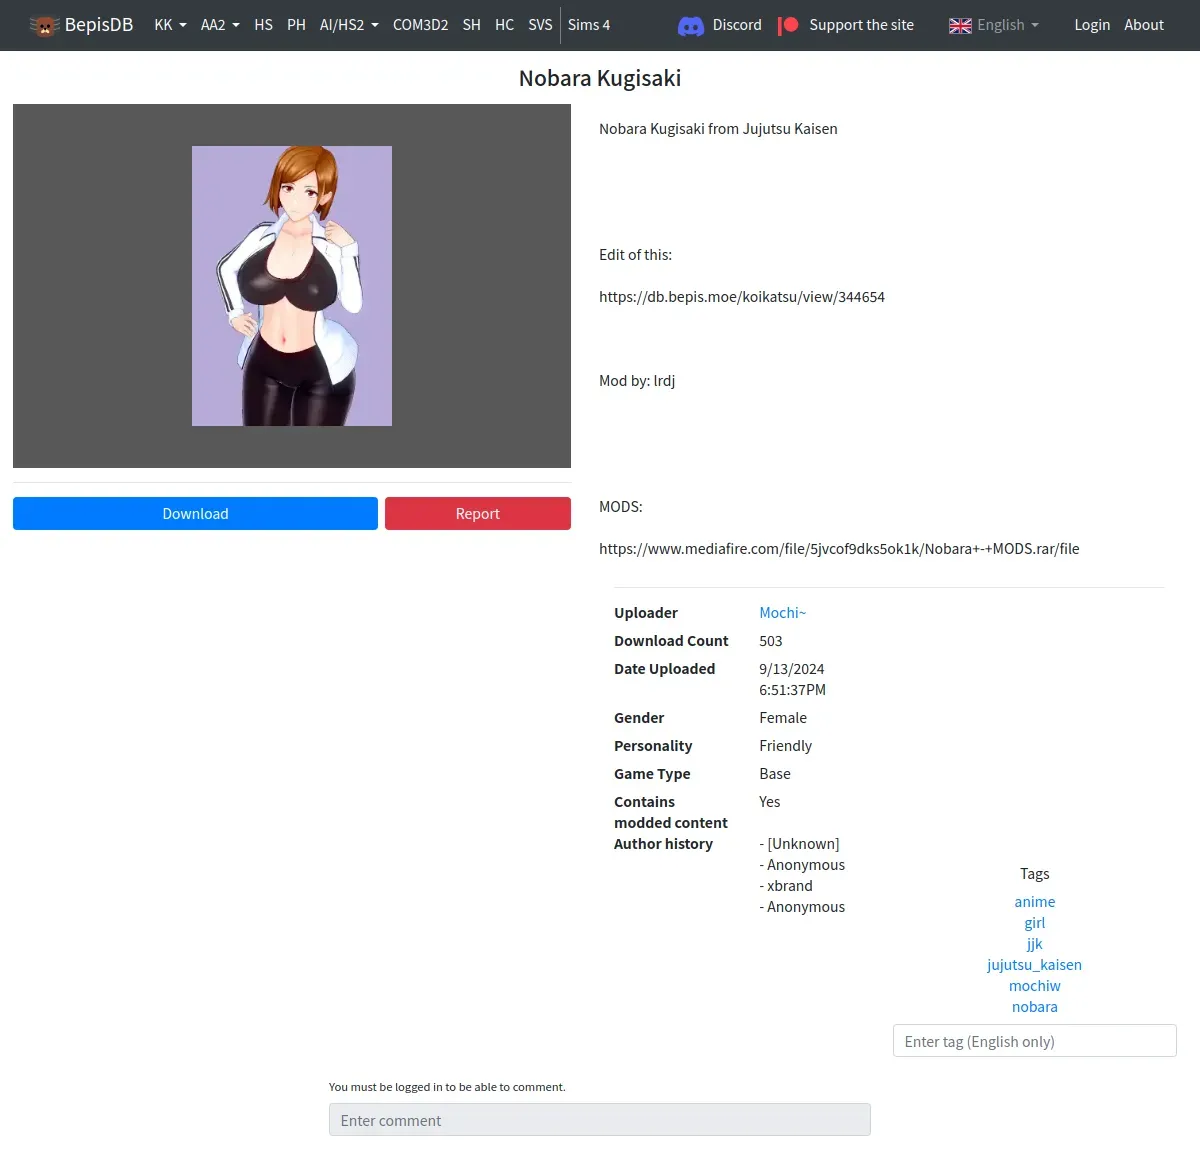Viewport: 1200px width, 1157px height.
Task: Click the blue Download button
Action: [195, 514]
